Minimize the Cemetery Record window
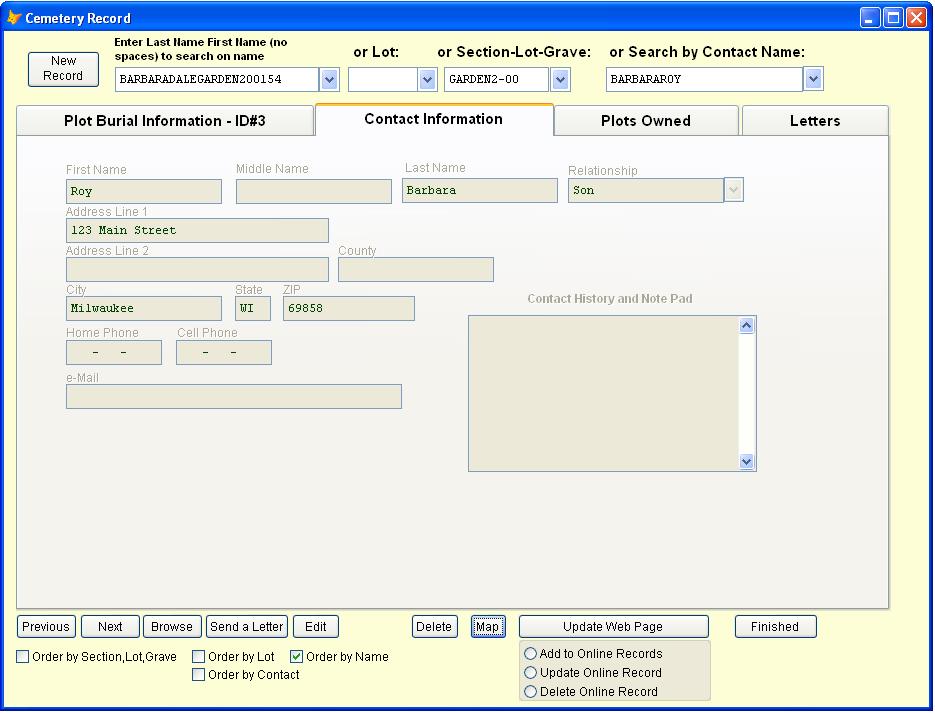Viewport: 935px width, 713px height. pos(870,18)
